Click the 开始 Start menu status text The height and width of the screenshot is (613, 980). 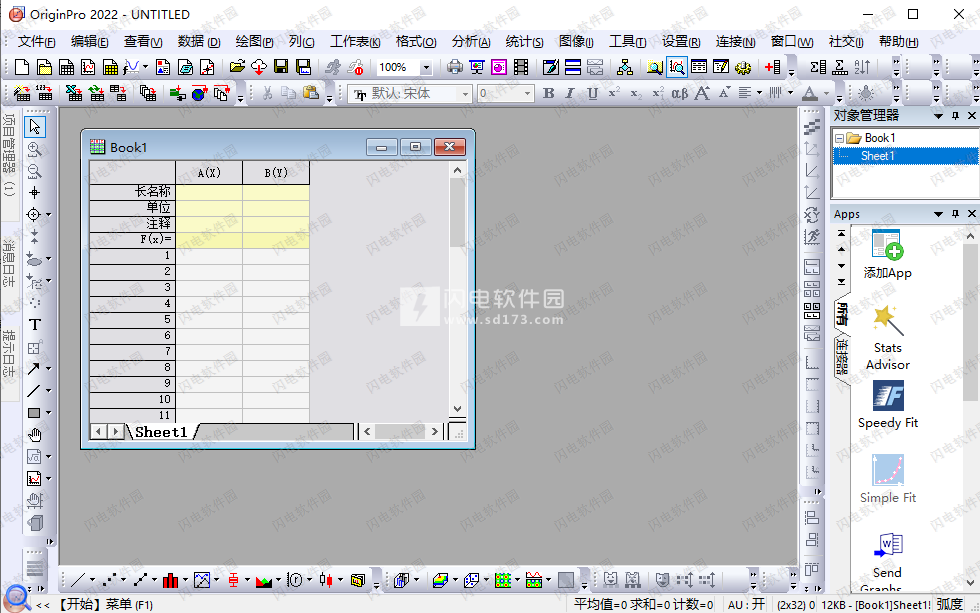point(105,604)
